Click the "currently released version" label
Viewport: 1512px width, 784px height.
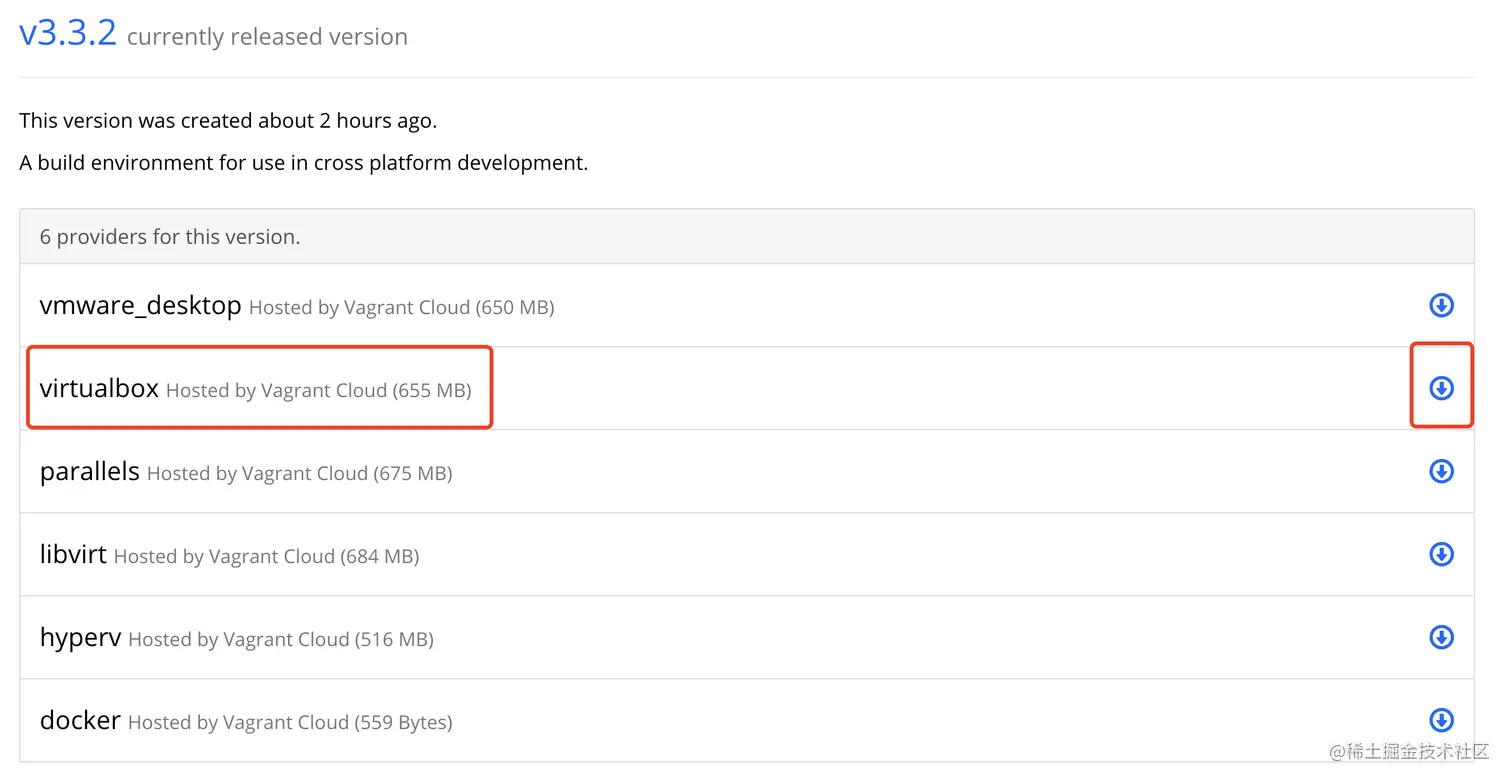pyautogui.click(x=267, y=37)
